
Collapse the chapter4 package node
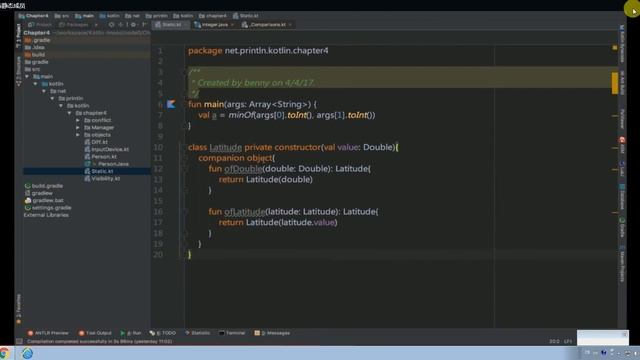pyautogui.click(x=70, y=113)
